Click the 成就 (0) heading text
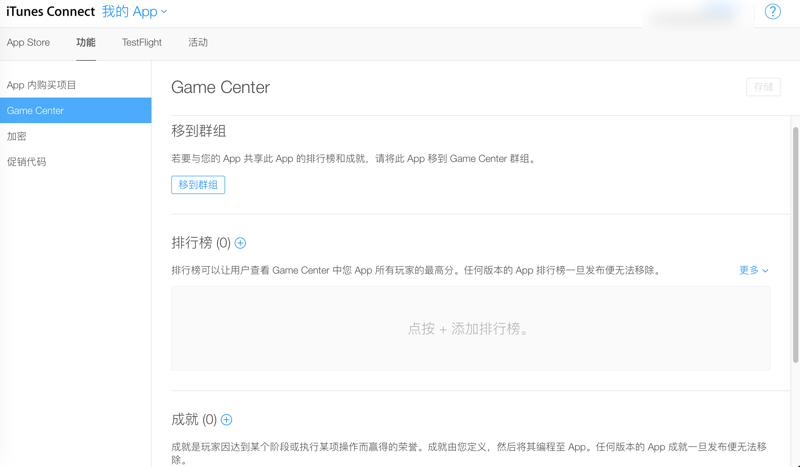Screen dimensions: 800x467 (194, 420)
